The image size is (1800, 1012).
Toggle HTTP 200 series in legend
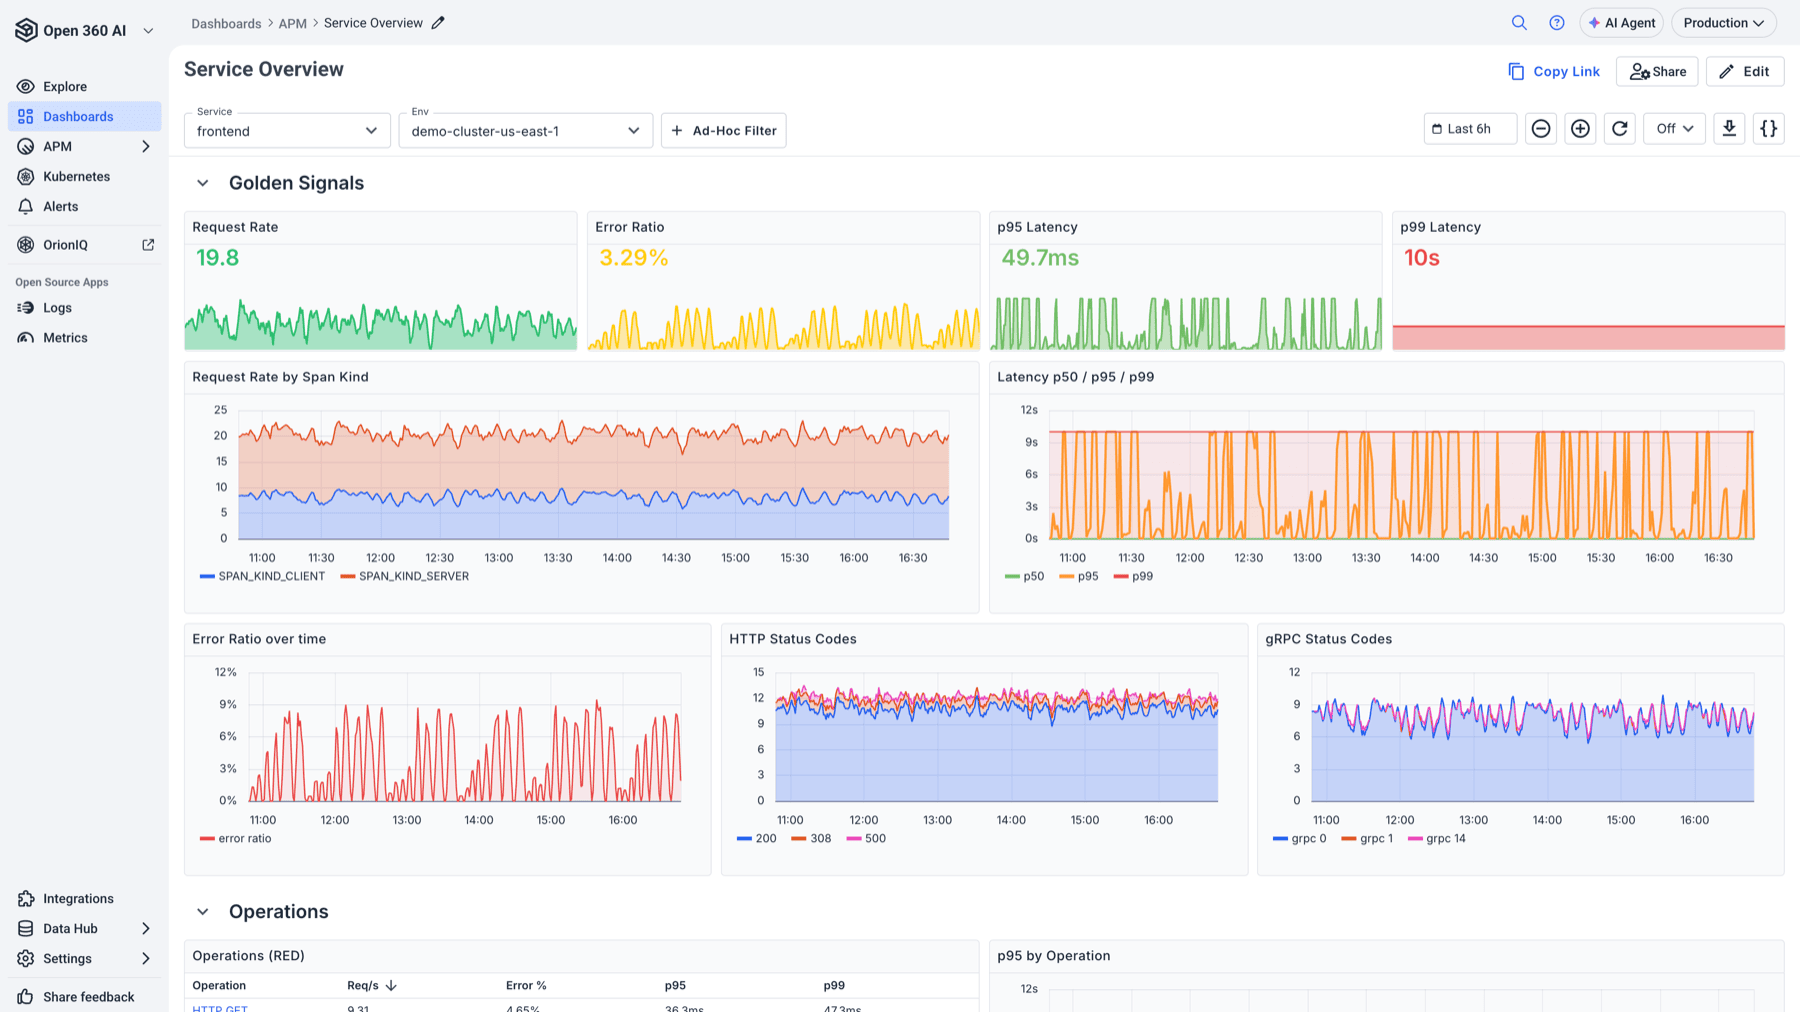[x=756, y=839]
